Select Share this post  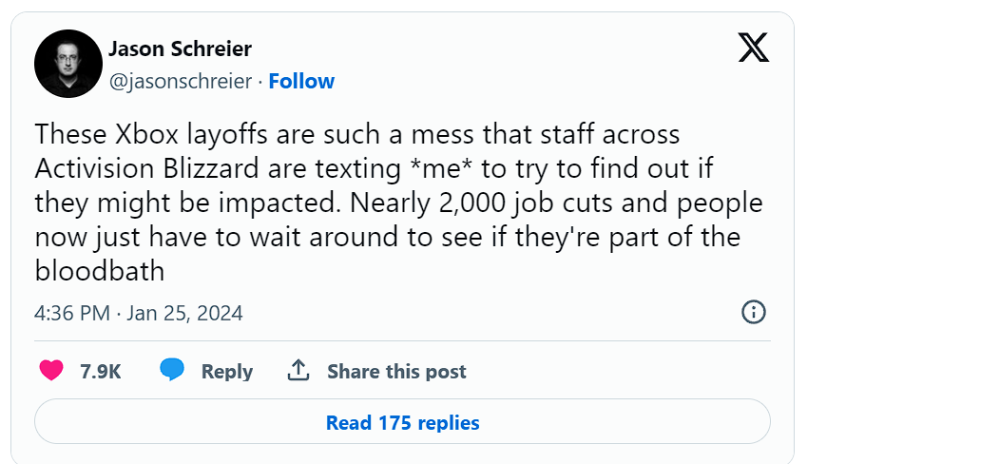(396, 371)
